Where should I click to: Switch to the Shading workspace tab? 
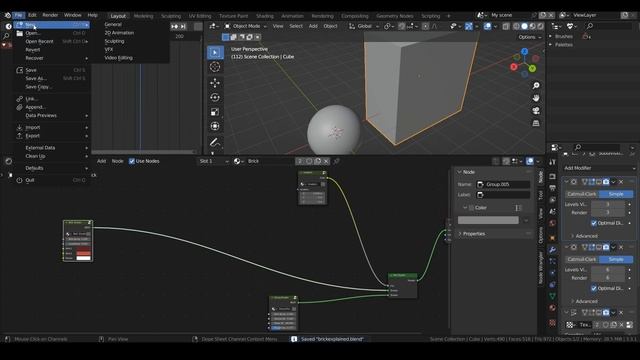click(x=264, y=16)
